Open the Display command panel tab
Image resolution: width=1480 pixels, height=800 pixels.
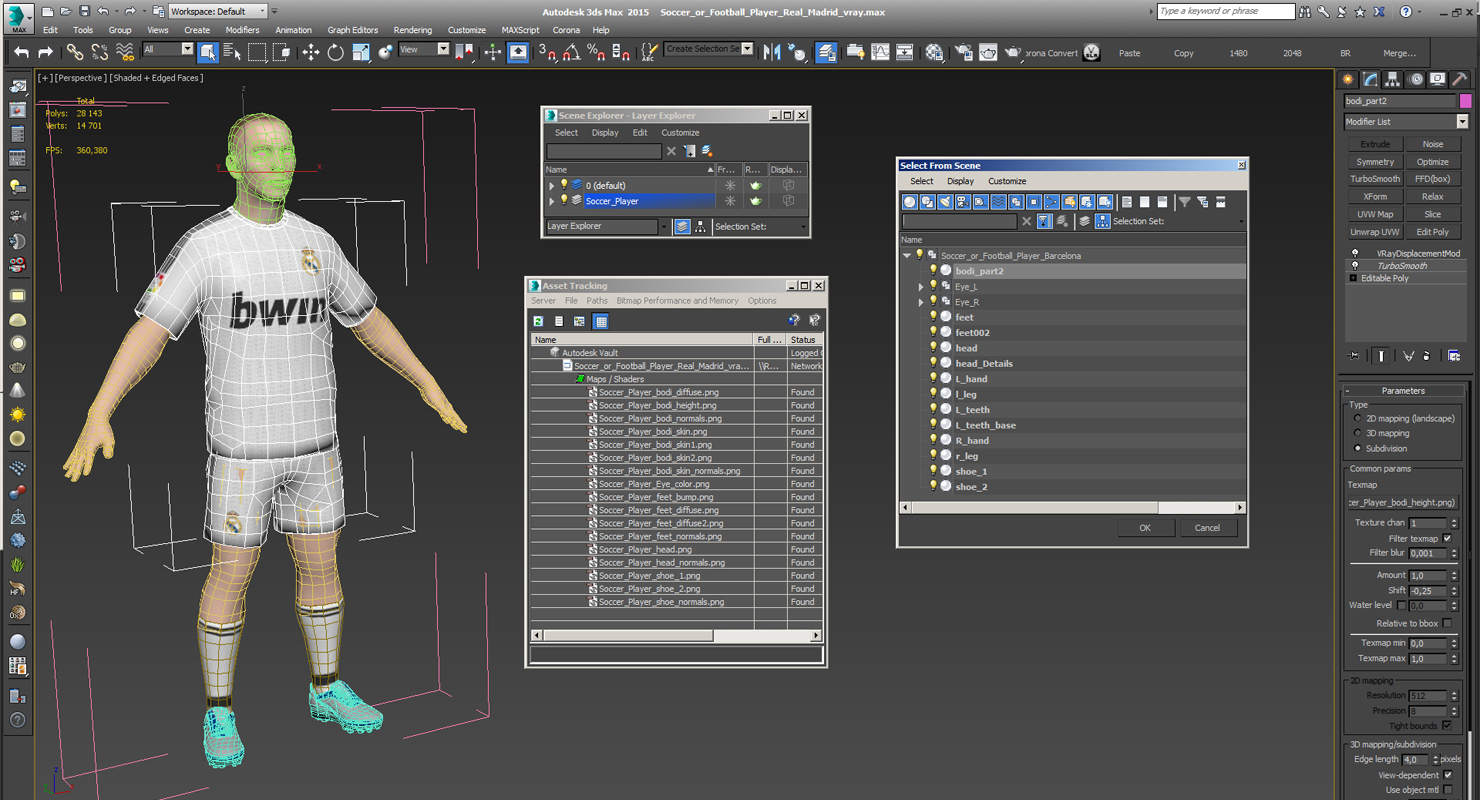click(1438, 79)
